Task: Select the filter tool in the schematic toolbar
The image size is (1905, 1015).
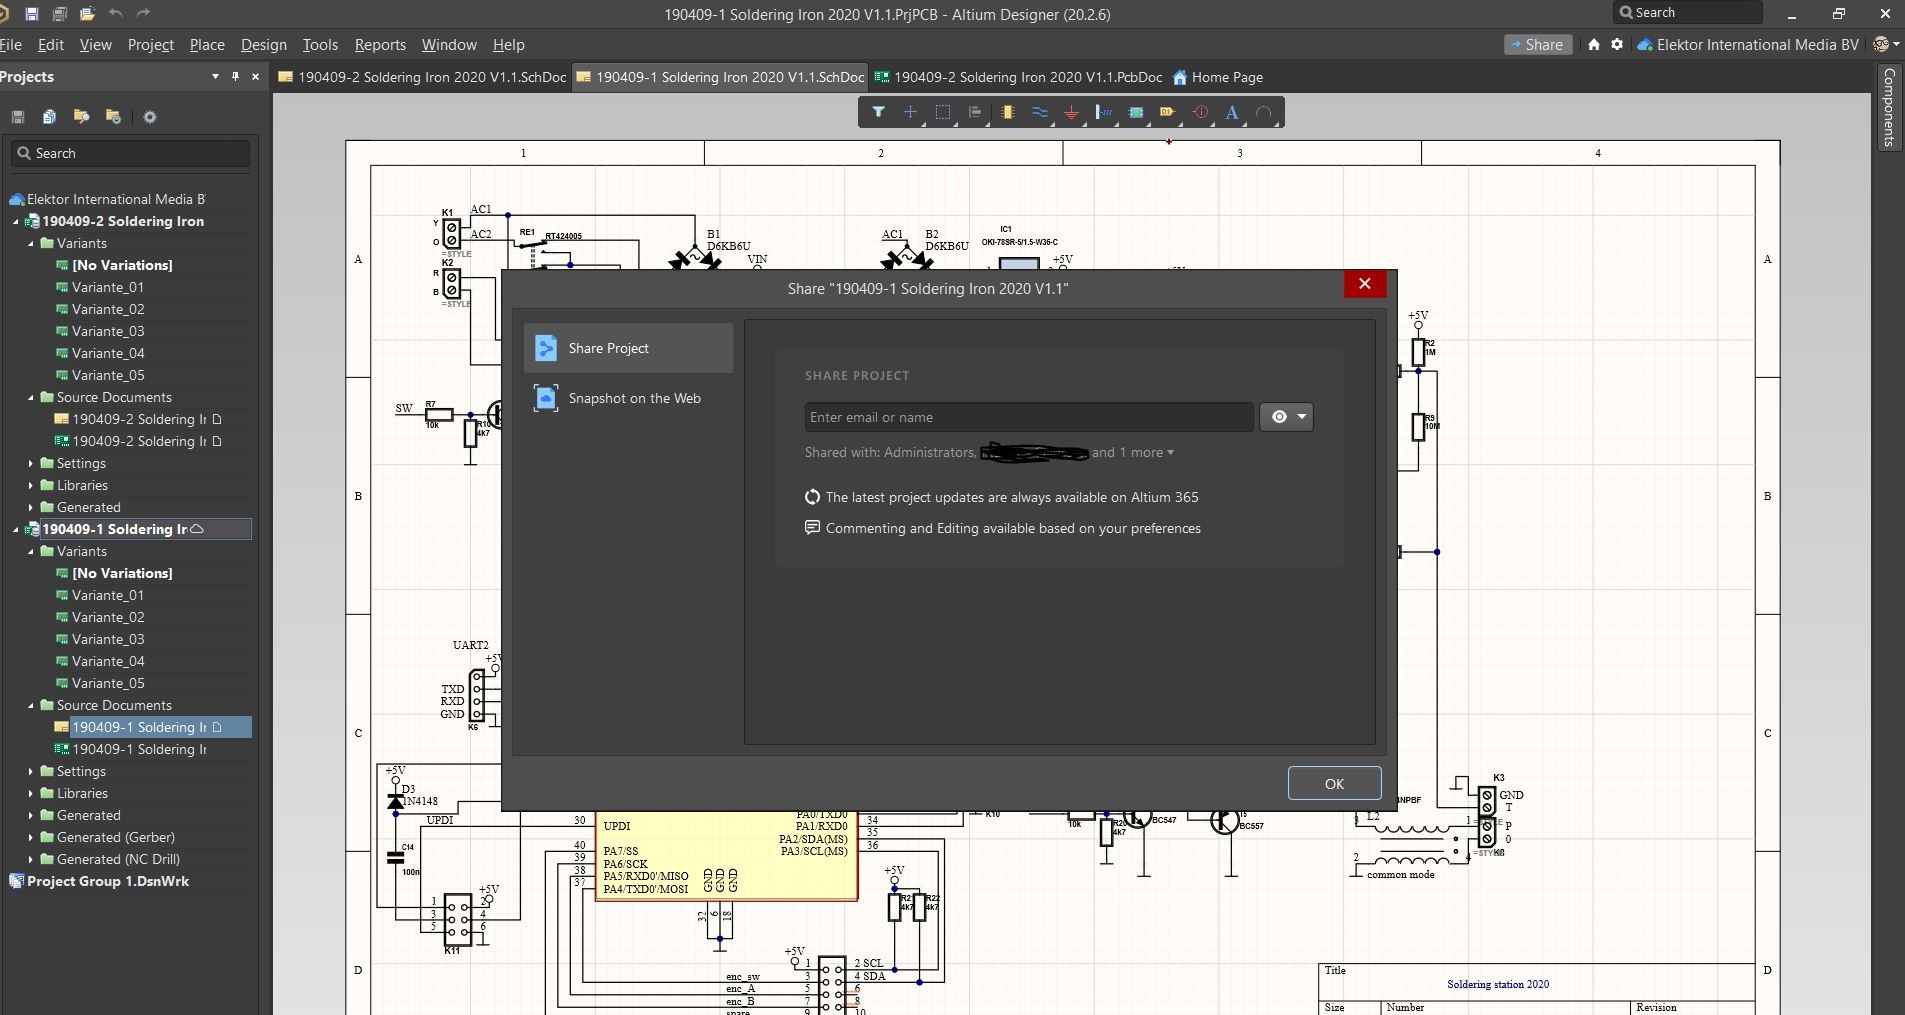Action: point(879,112)
